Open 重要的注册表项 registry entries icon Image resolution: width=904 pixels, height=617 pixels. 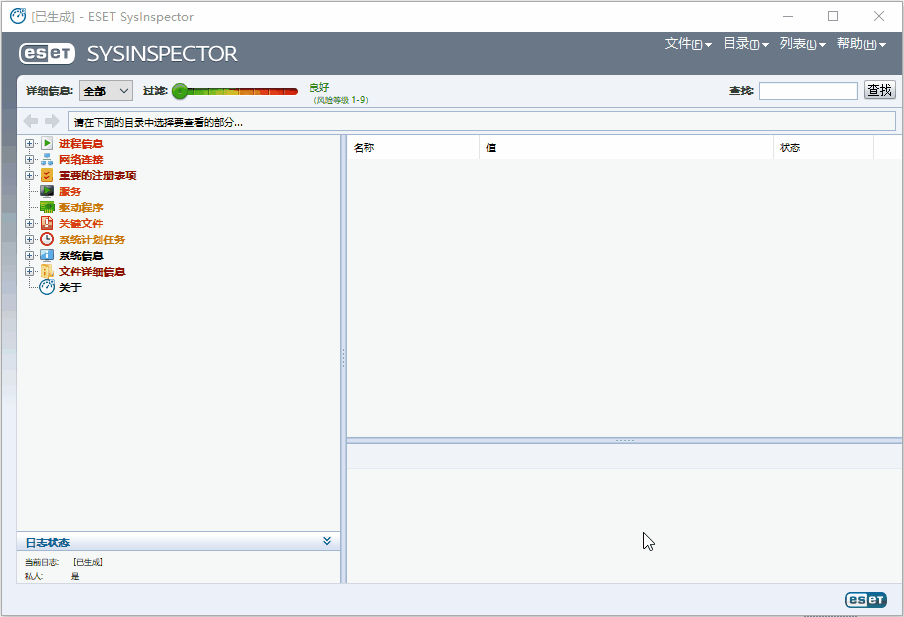[x=47, y=175]
